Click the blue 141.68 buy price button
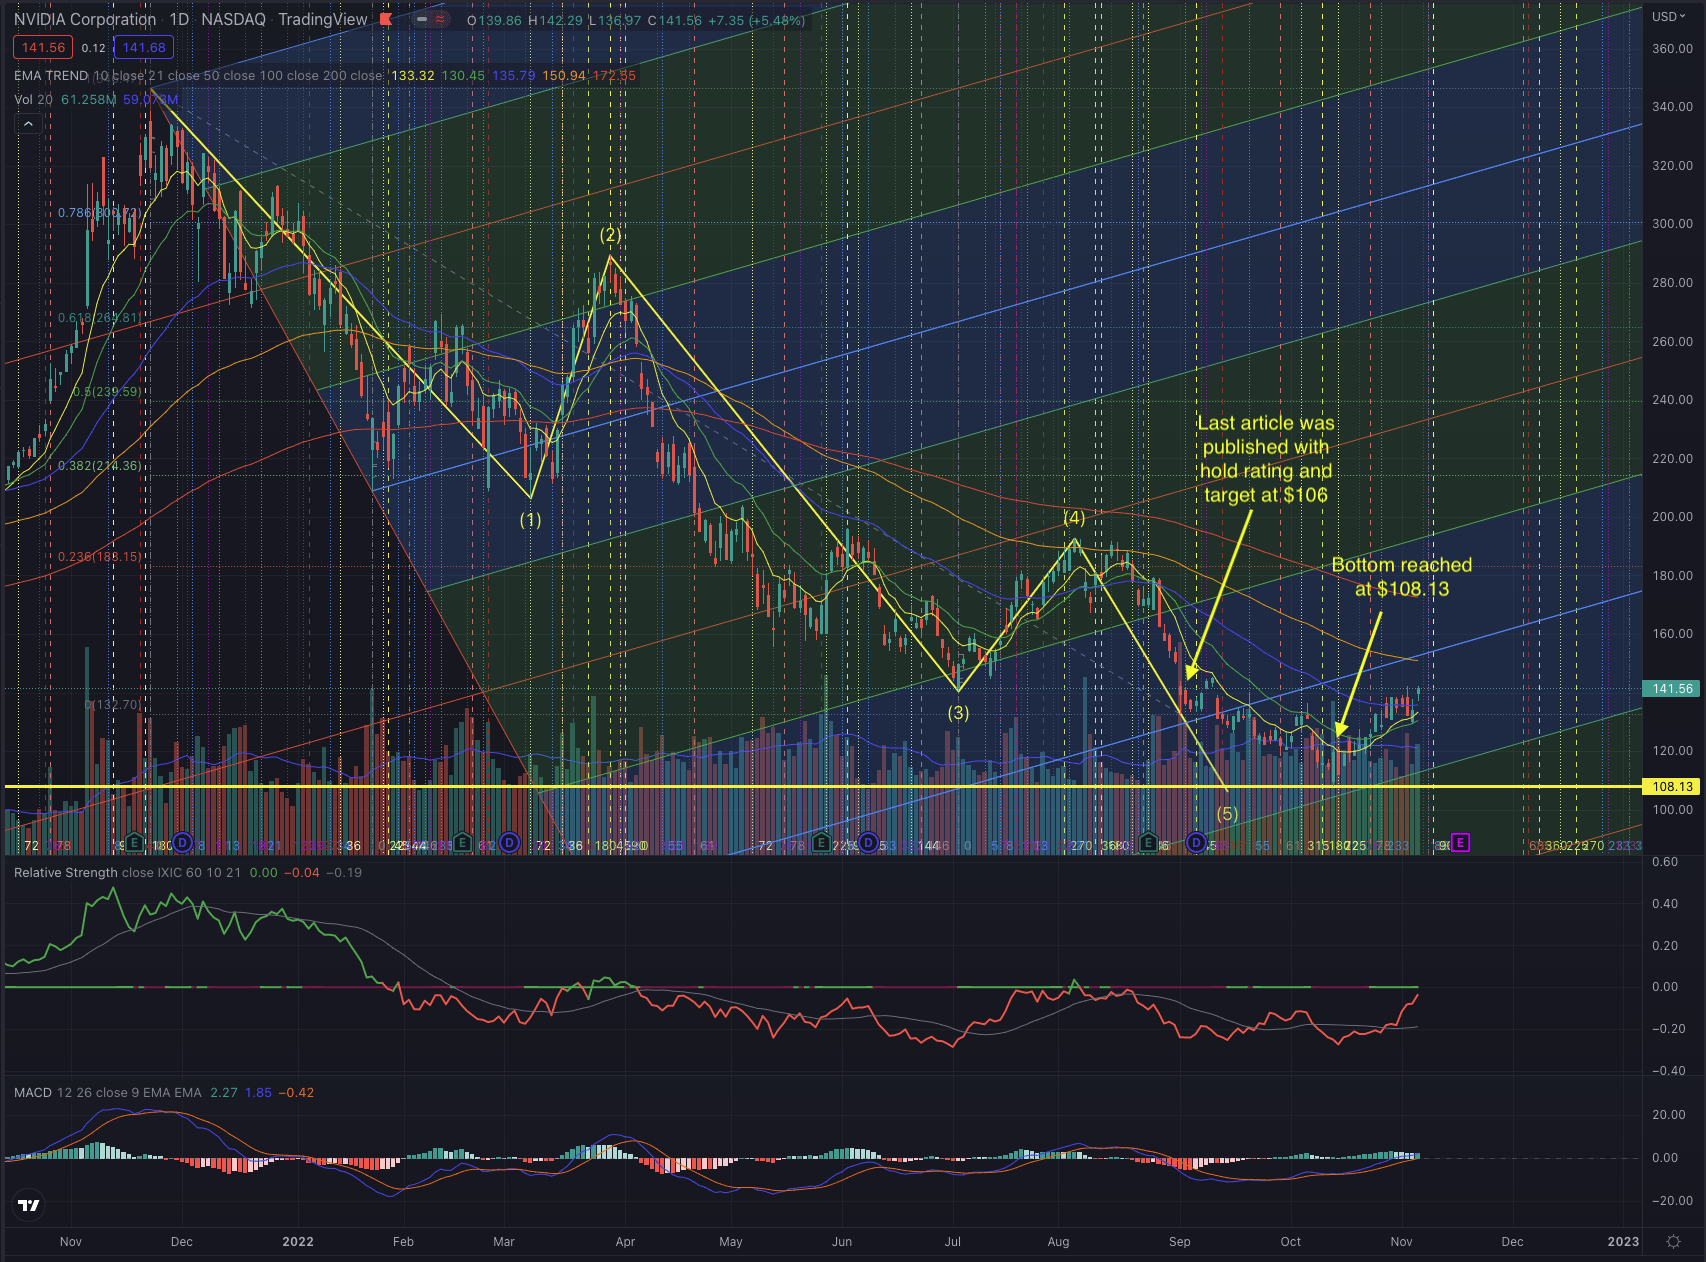1706x1262 pixels. coord(144,47)
